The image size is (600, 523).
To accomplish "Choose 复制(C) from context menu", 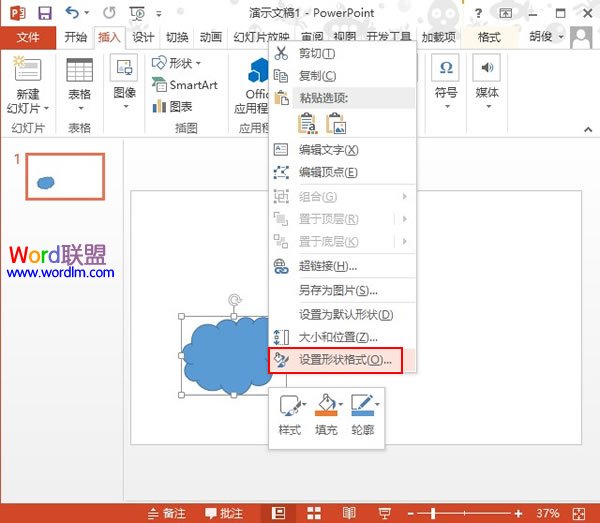I will point(342,76).
